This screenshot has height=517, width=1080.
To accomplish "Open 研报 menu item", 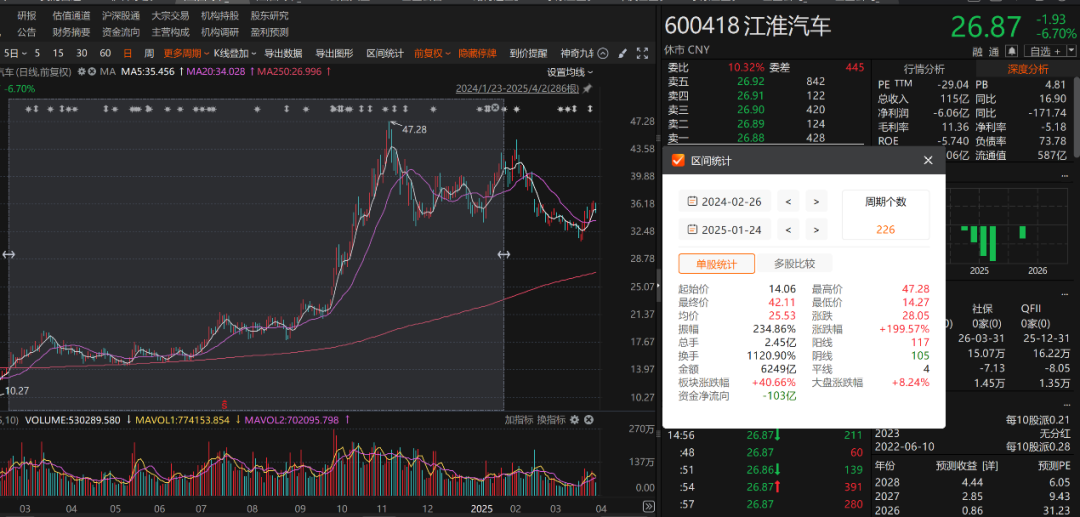I will point(27,16).
